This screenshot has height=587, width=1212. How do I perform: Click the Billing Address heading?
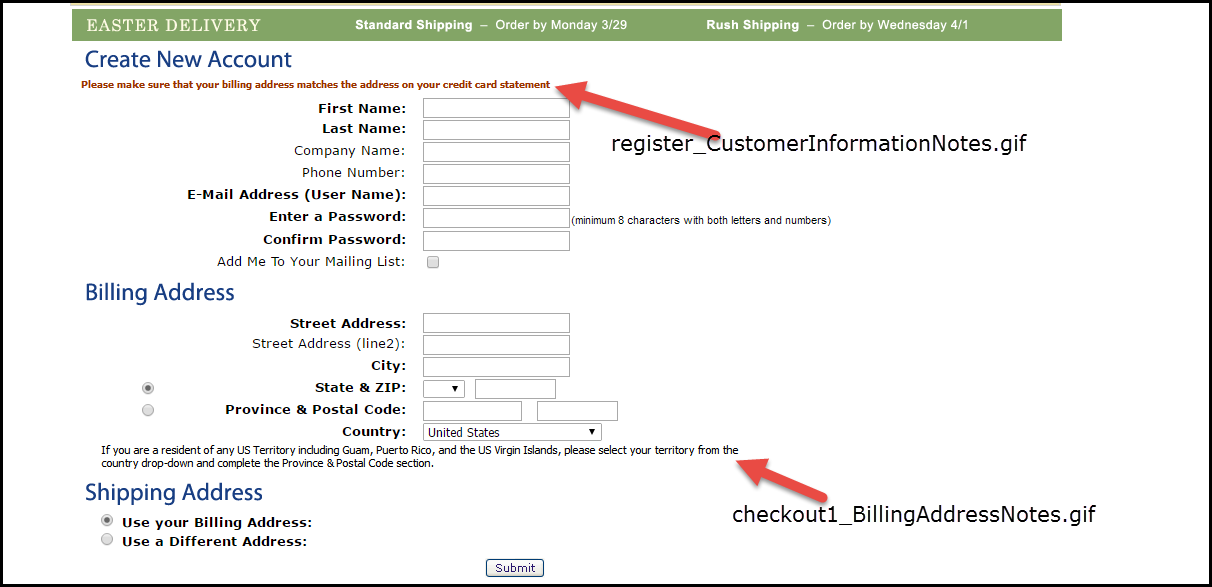pyautogui.click(x=160, y=293)
